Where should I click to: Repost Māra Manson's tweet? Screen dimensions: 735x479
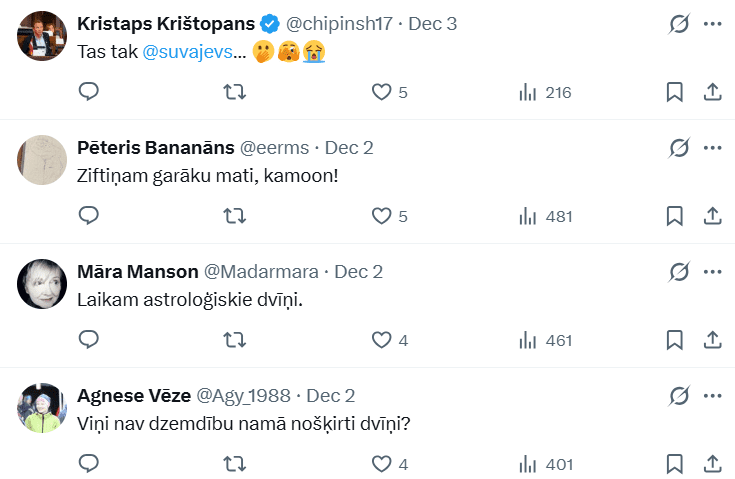pyautogui.click(x=234, y=340)
